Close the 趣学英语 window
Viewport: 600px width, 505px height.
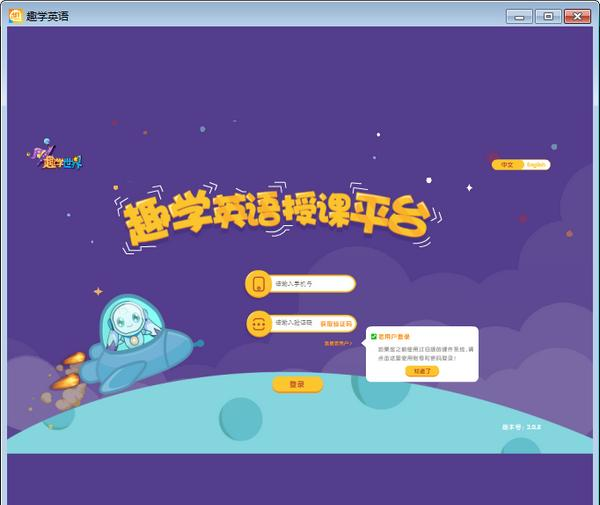click(577, 16)
